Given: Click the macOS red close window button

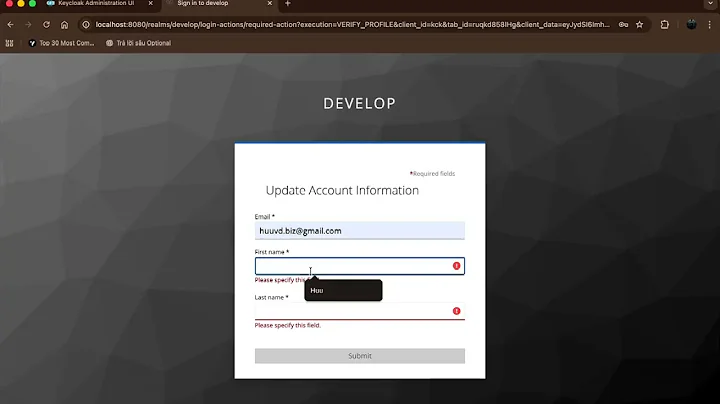Looking at the screenshot, I should tap(9, 3).
